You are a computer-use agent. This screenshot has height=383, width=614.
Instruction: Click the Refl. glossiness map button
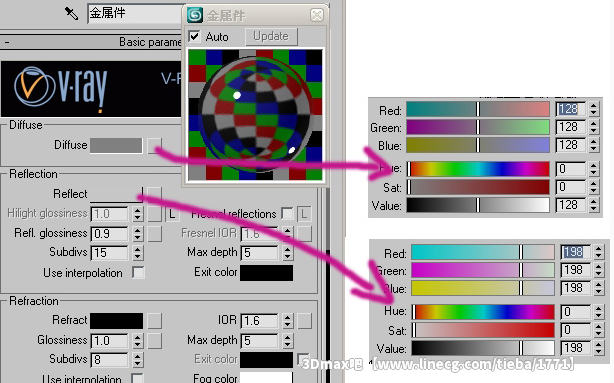click(x=154, y=234)
